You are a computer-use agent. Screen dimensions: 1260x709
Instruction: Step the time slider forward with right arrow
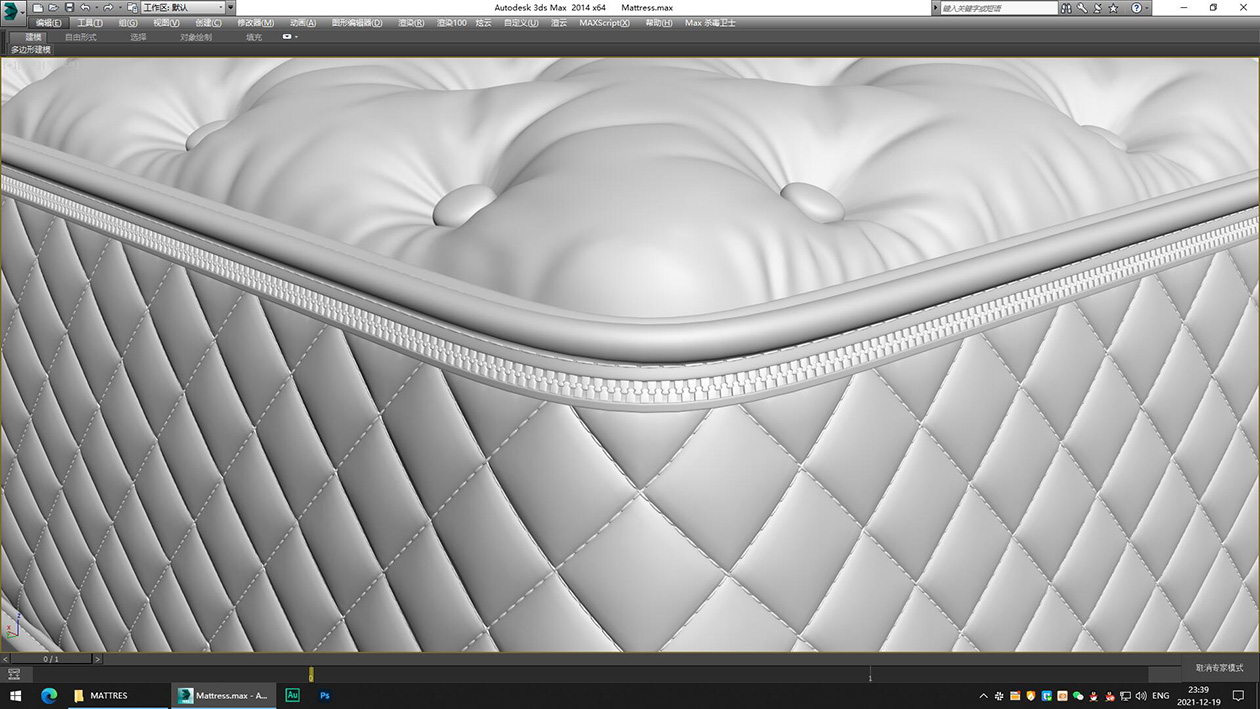pos(97,659)
